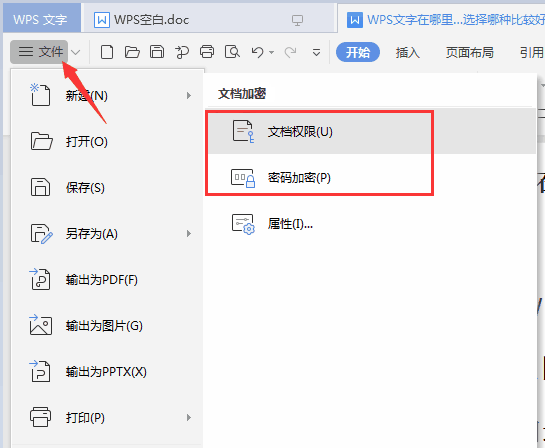This screenshot has width=545, height=448.
Task: Click the 输出为PDF icon in menu
Action: click(x=40, y=279)
